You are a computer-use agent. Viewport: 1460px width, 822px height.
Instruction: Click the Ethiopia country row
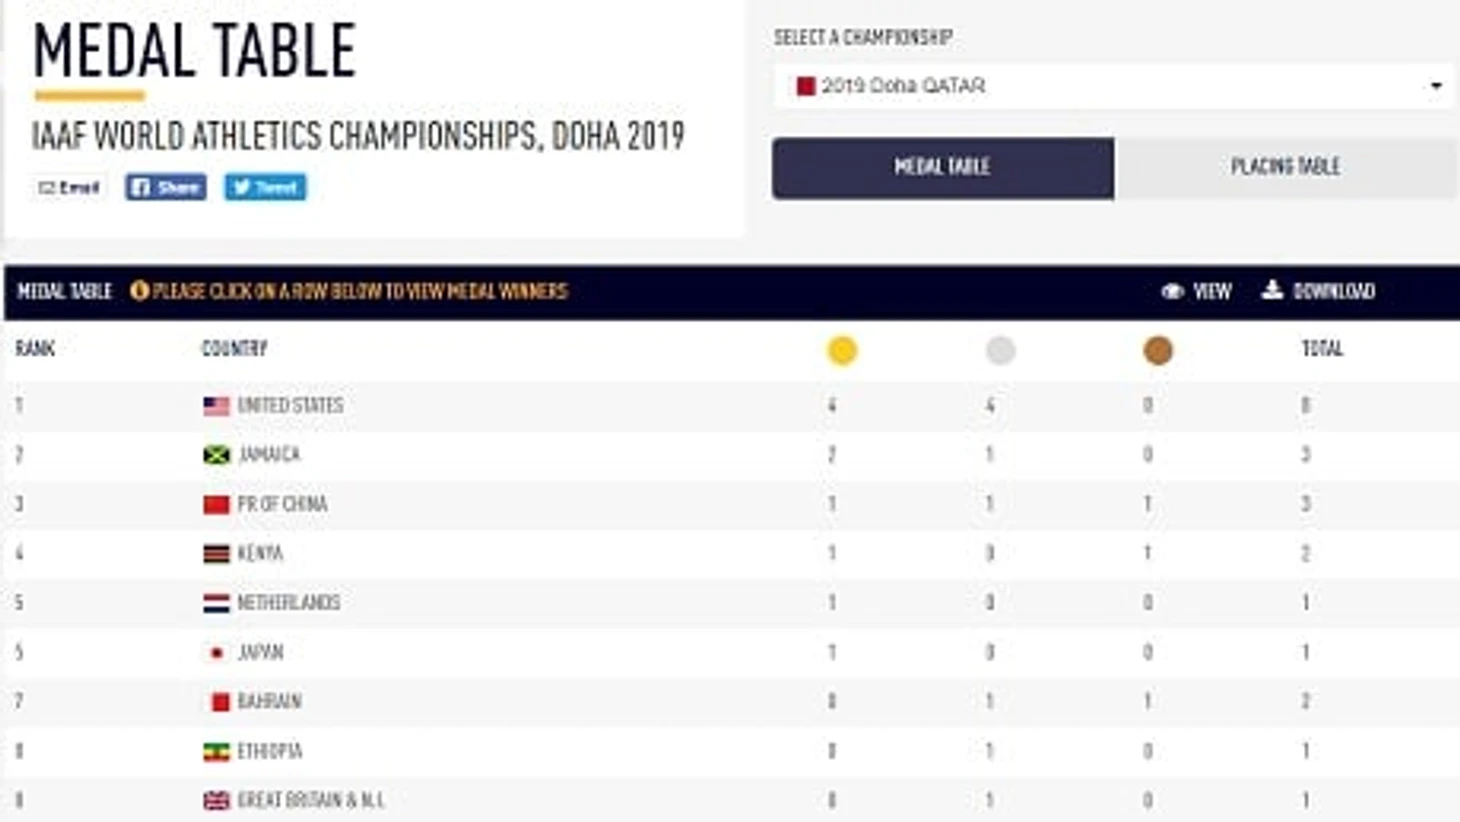click(x=269, y=751)
